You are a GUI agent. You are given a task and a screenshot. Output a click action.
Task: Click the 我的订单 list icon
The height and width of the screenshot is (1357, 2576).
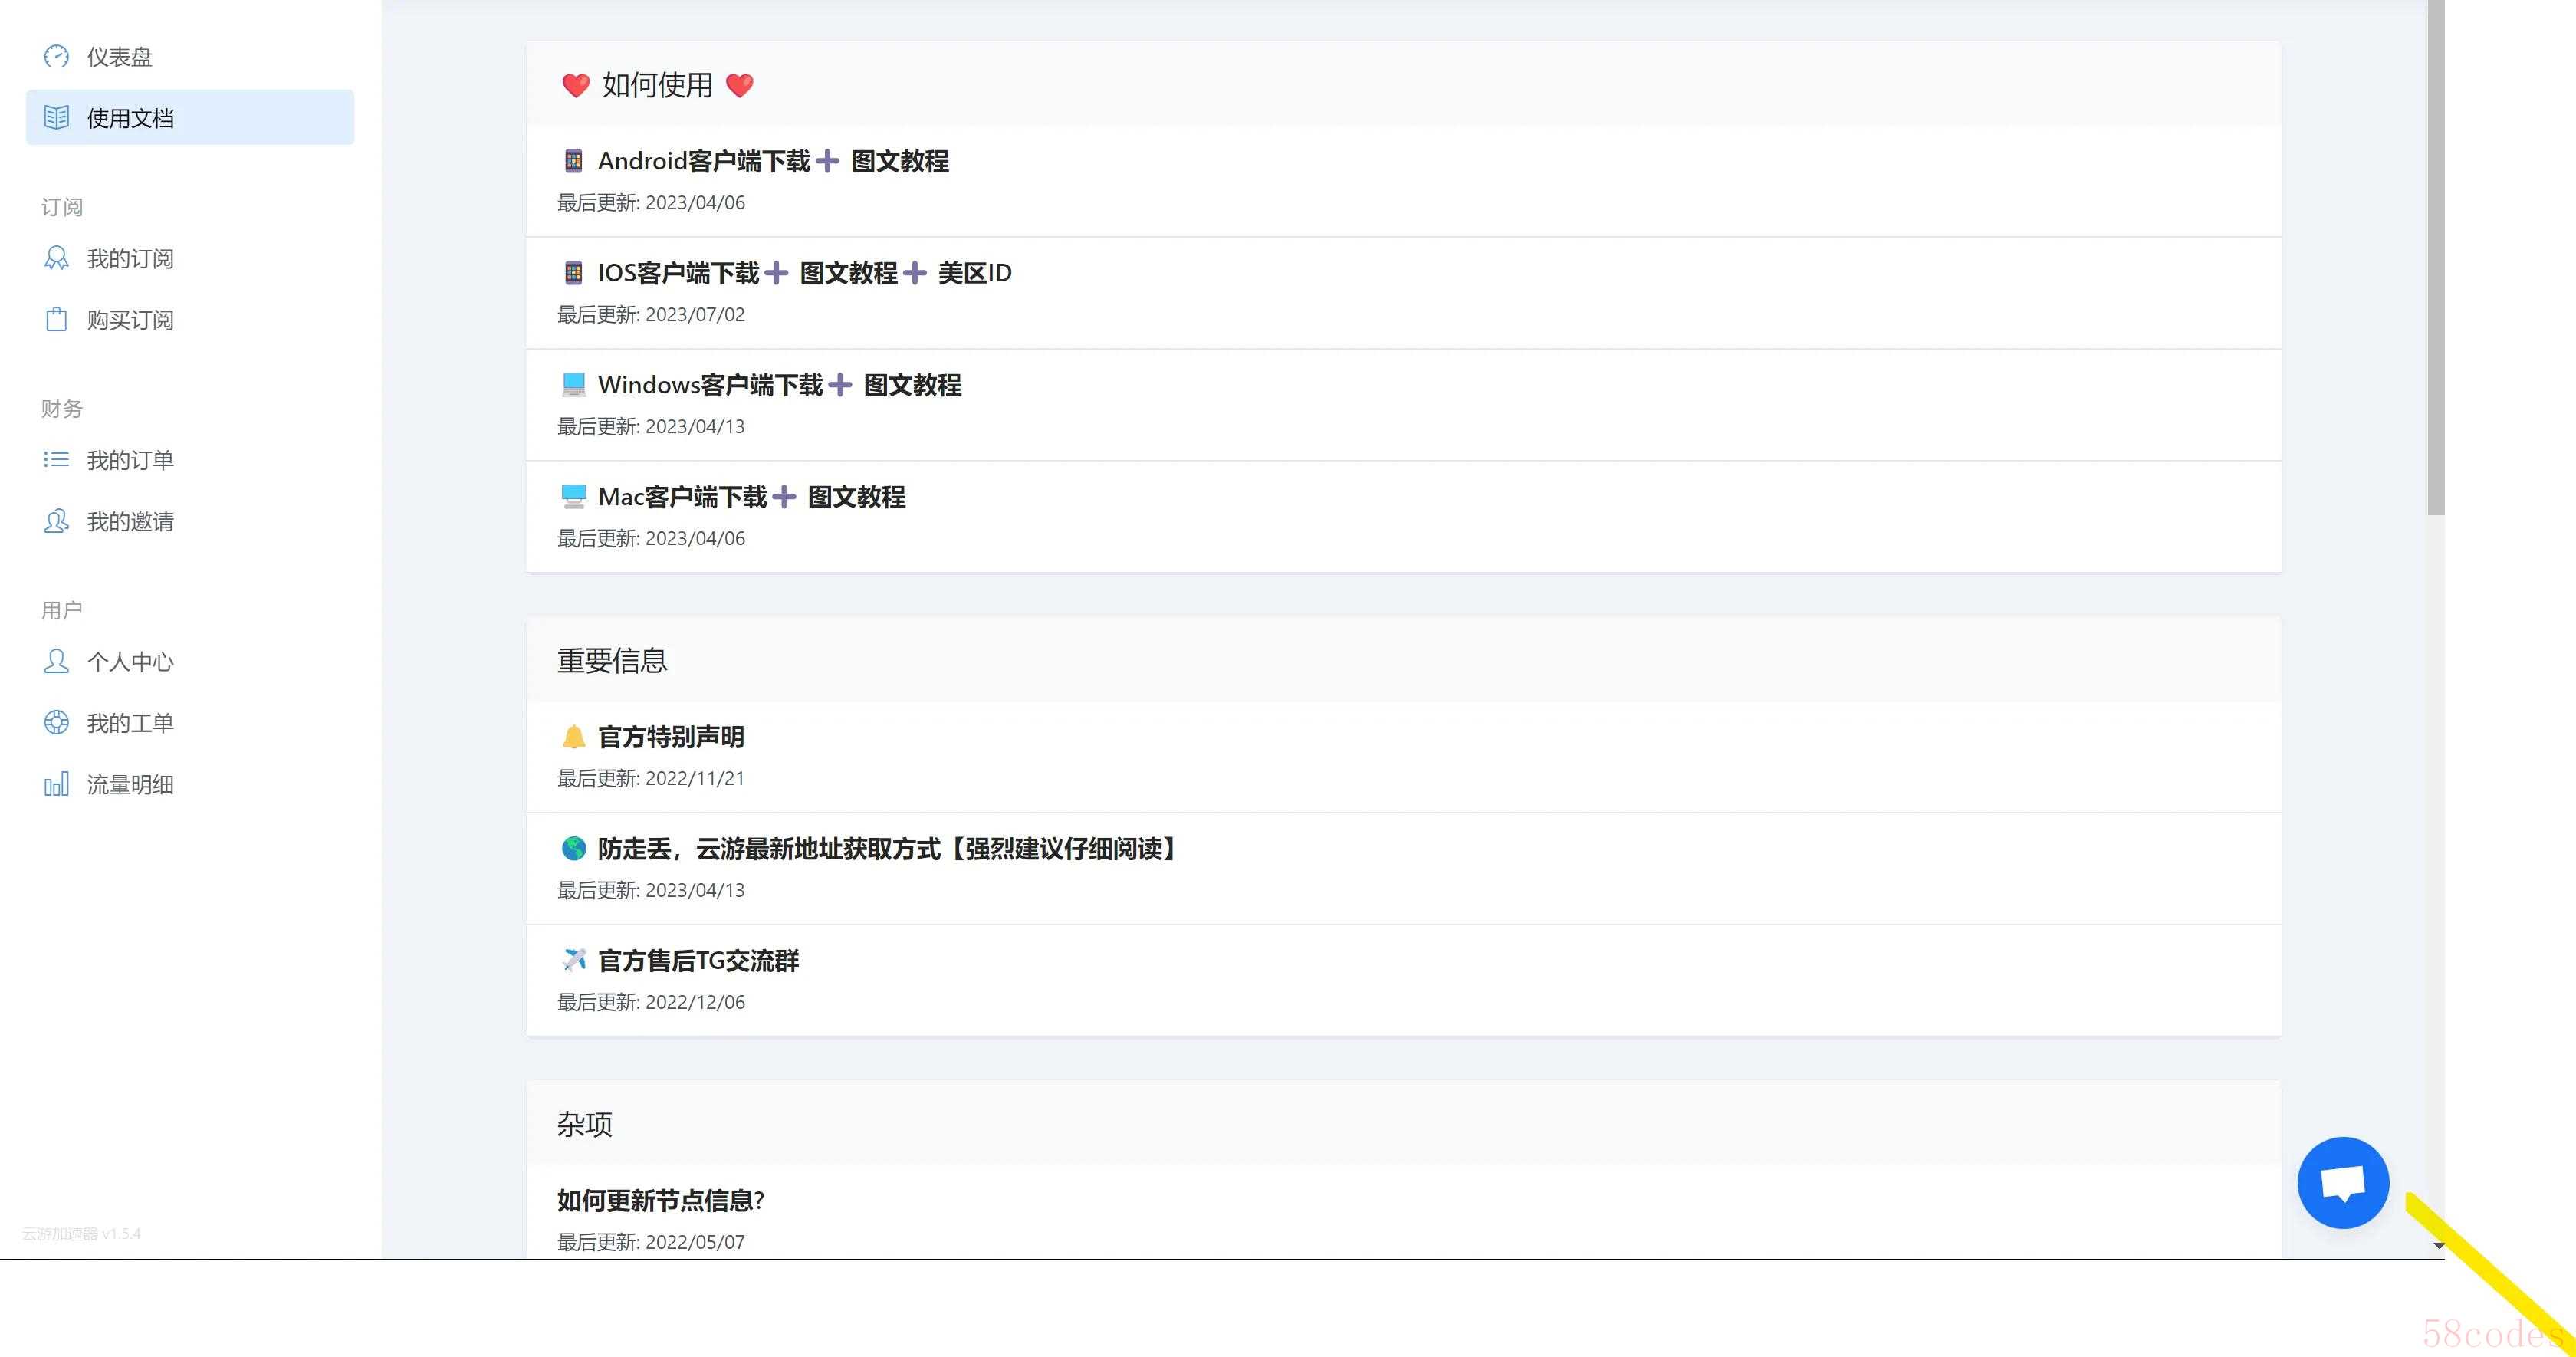click(x=56, y=459)
